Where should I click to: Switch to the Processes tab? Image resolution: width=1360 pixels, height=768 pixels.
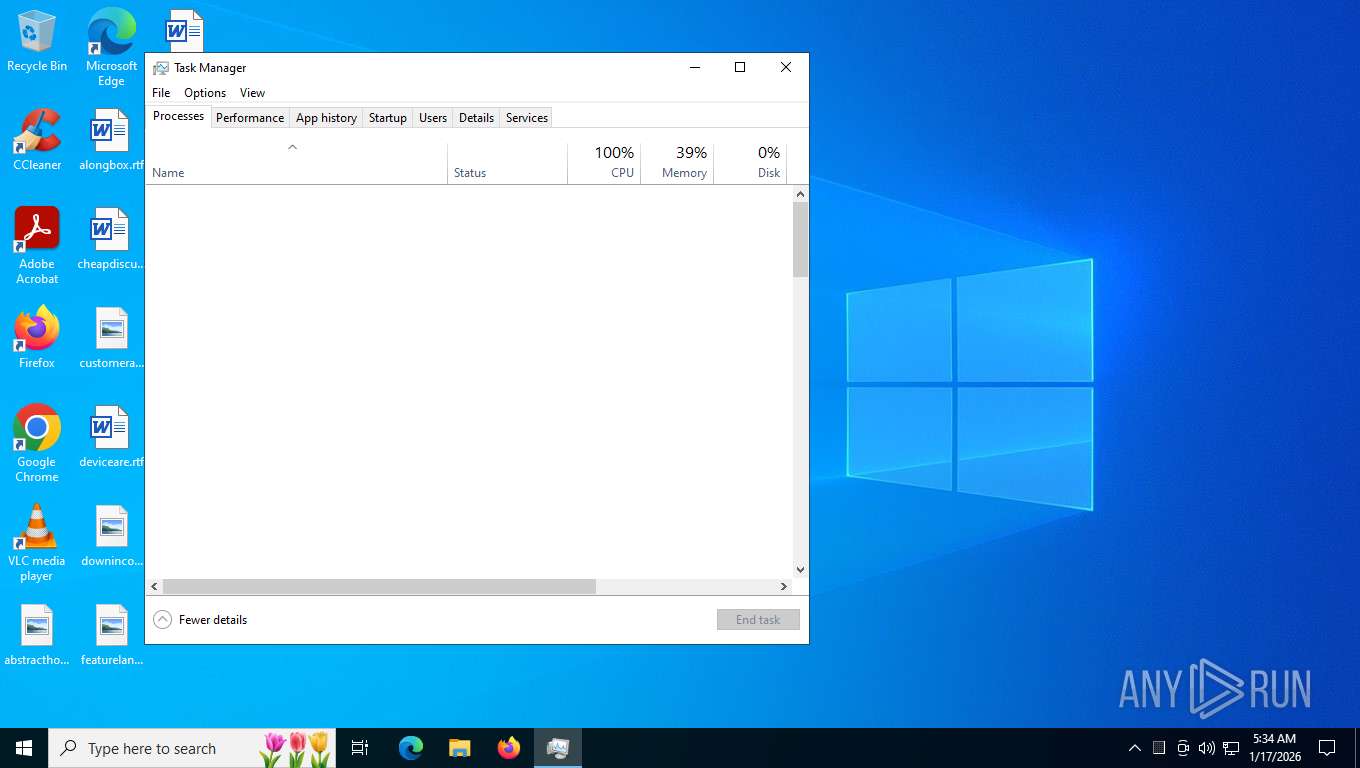coord(178,116)
